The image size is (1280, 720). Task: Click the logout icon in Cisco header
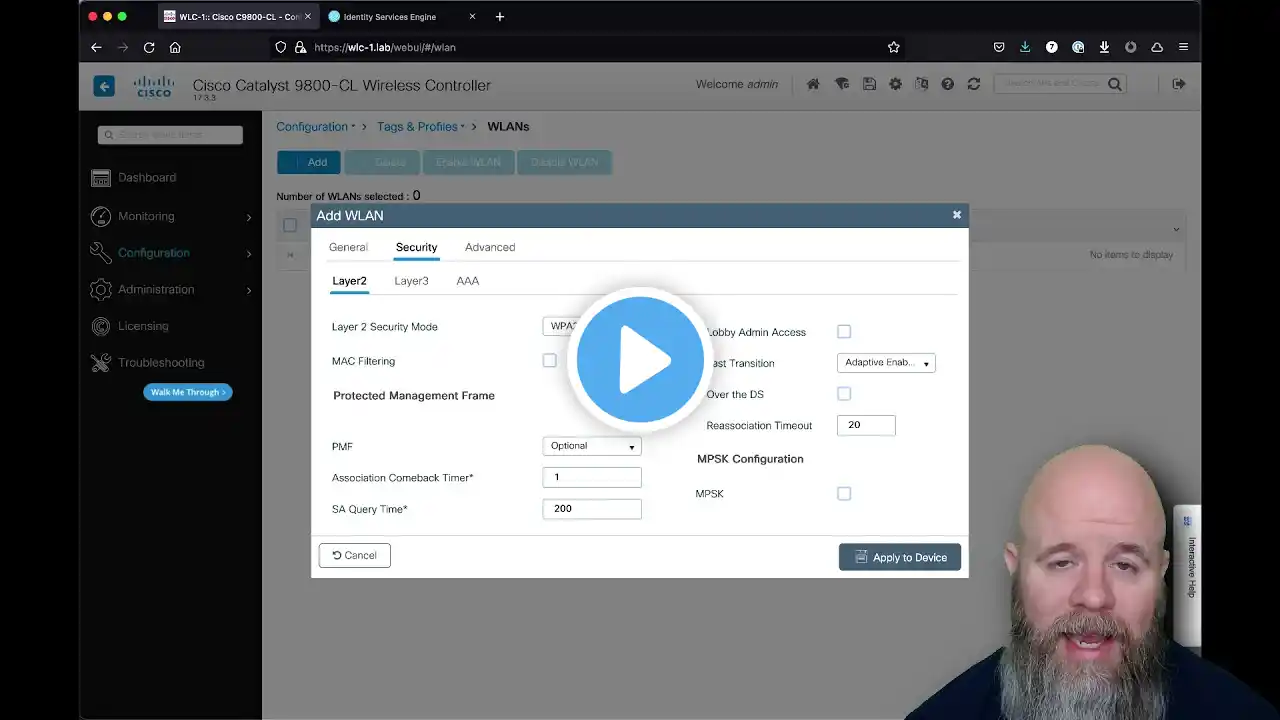click(x=1179, y=85)
